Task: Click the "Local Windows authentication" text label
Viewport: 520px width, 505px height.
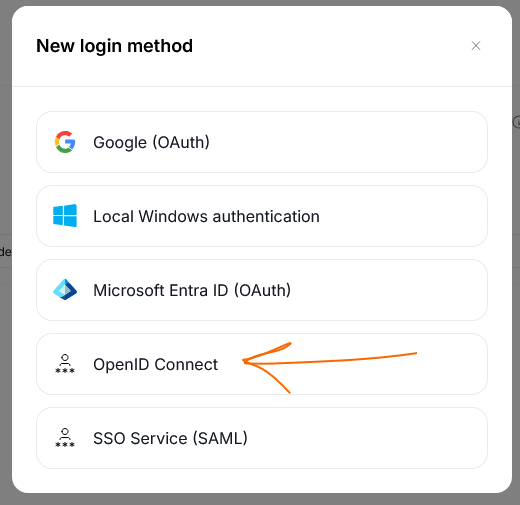Action: (x=206, y=216)
